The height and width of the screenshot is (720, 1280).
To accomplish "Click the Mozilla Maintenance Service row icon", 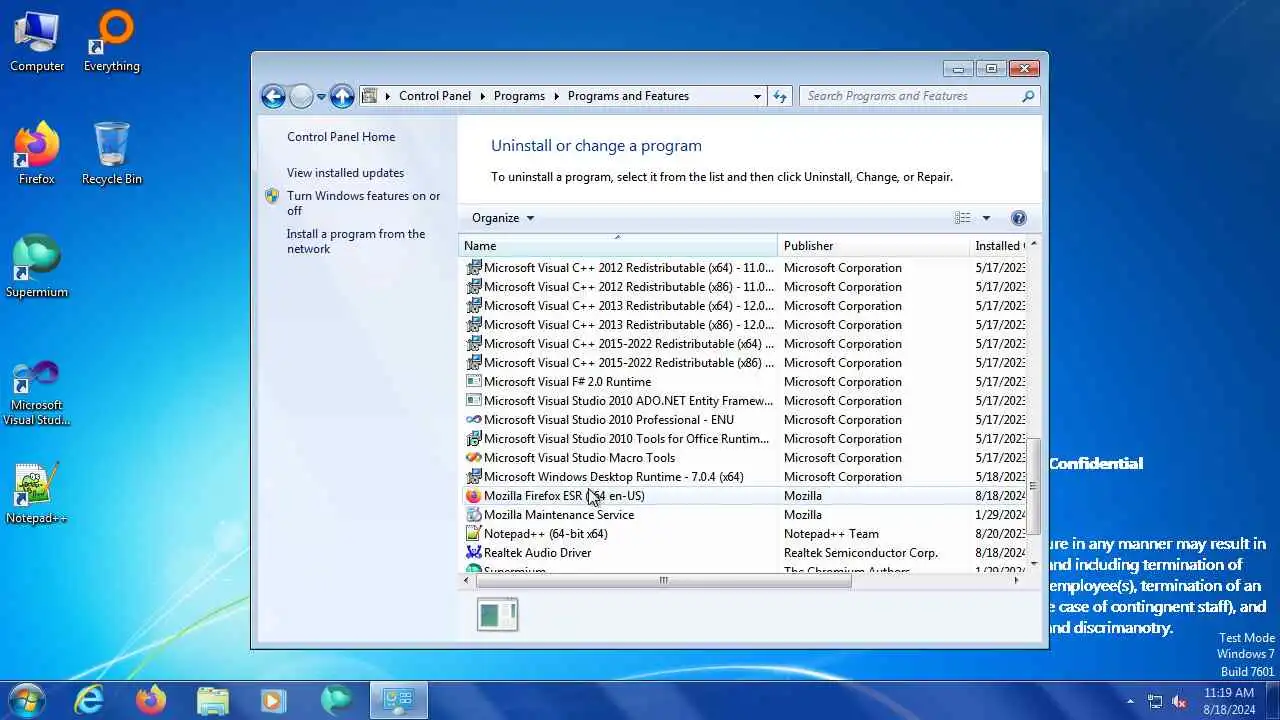I will (x=474, y=515).
